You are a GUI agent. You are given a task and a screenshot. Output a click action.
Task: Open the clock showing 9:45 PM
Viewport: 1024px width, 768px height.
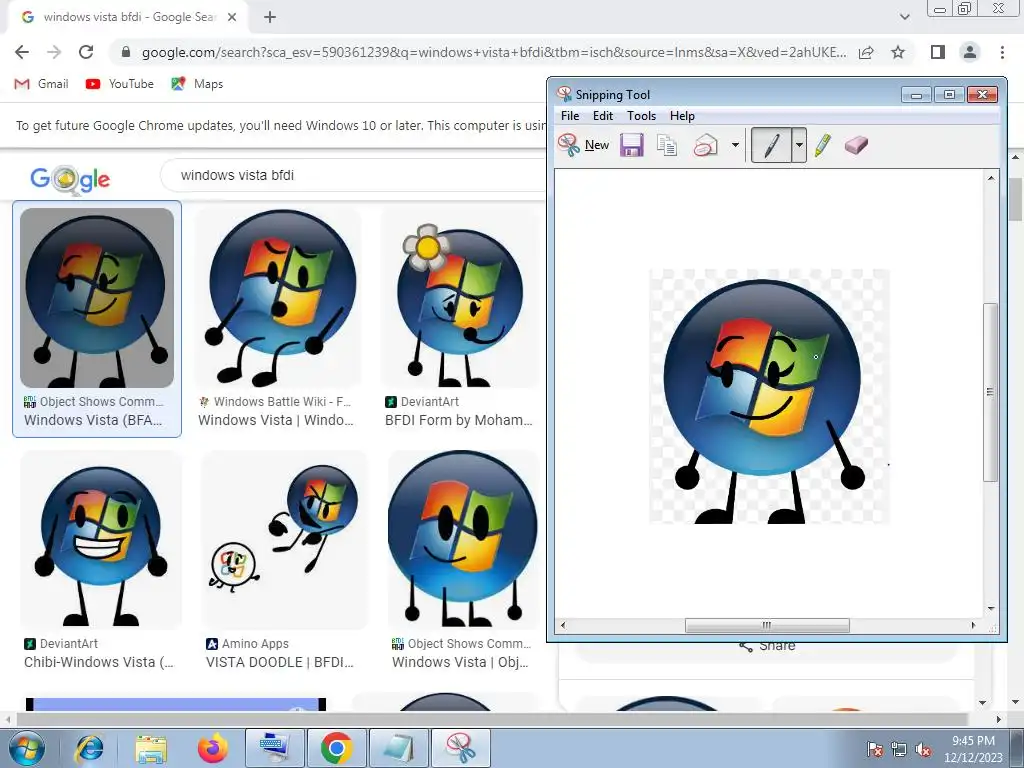973,749
